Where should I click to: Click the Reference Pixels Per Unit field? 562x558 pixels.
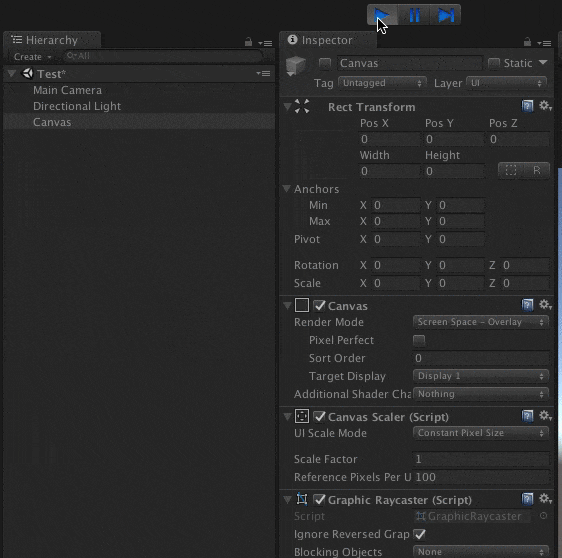click(x=481, y=477)
